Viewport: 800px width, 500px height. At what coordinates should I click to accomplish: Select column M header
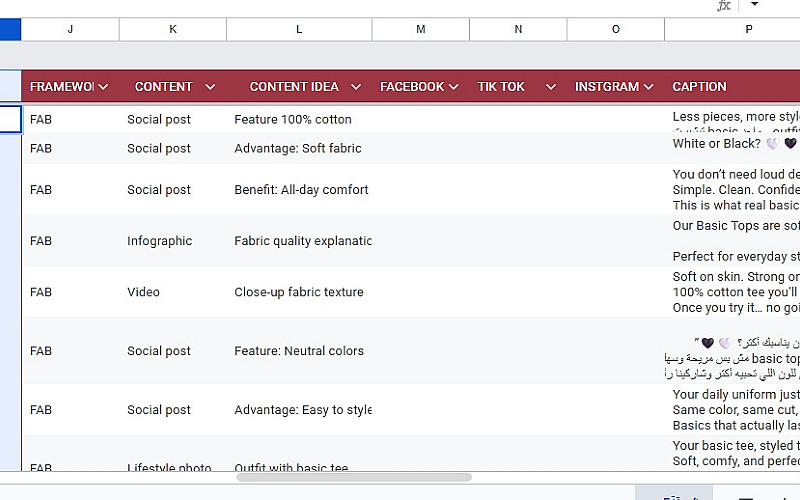420,30
